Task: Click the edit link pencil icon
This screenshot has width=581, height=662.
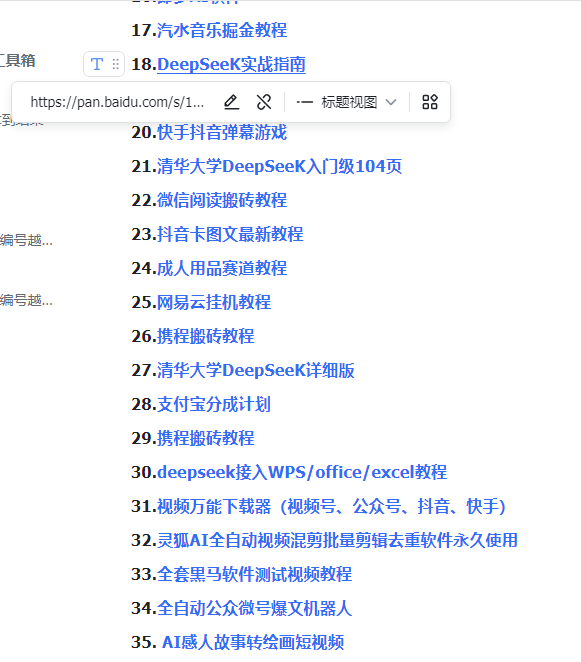Action: click(x=231, y=102)
